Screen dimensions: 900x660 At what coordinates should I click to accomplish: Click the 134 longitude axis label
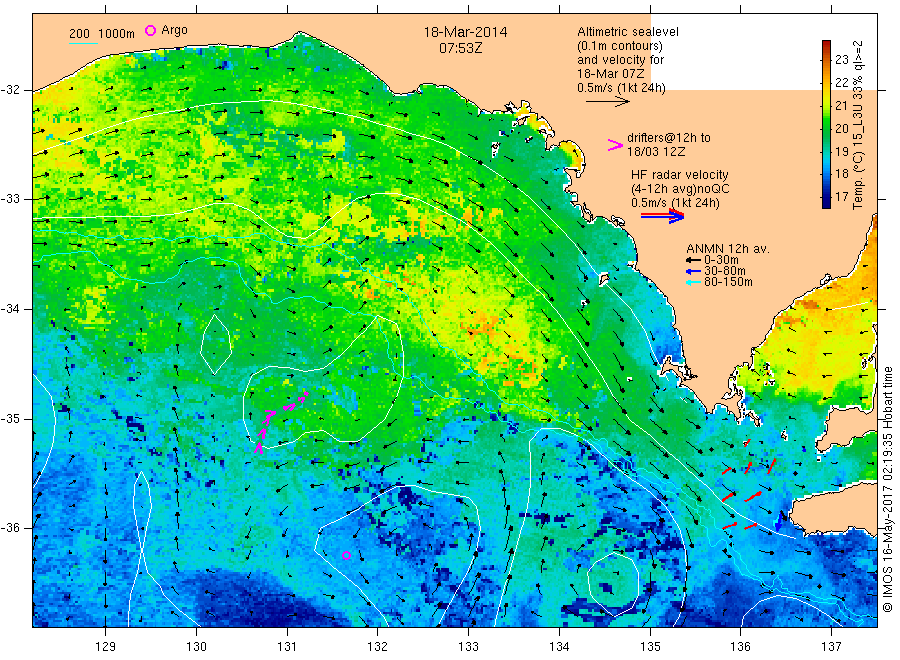[559, 647]
